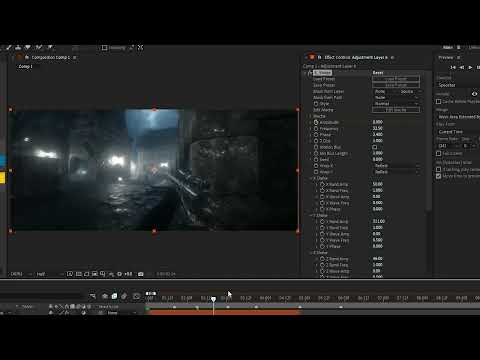This screenshot has width=480, height=360.
Task: Open Wrap Y Reflect dropdown
Action: click(396, 172)
